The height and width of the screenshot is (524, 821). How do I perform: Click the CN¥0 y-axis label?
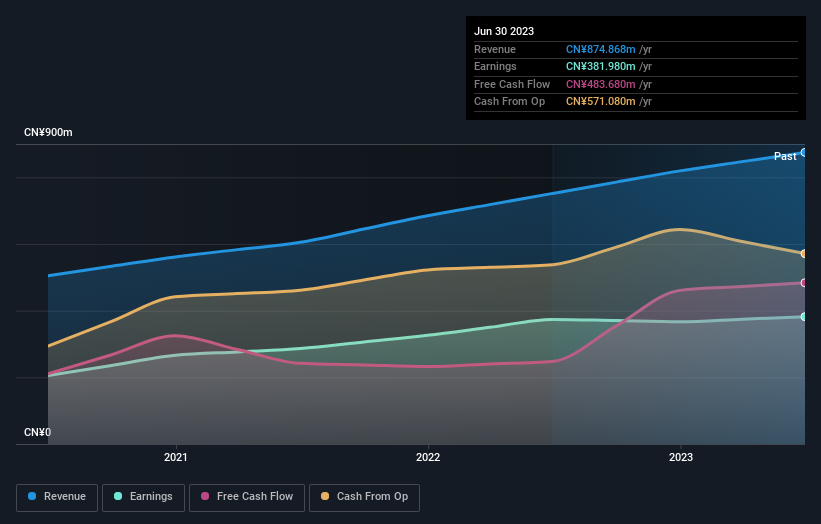tap(38, 432)
